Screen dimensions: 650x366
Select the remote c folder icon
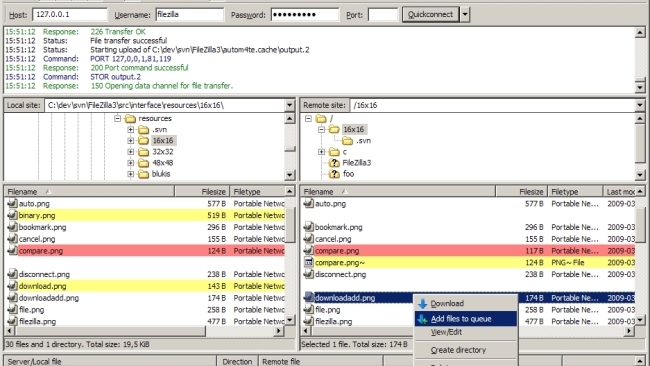[334, 152]
